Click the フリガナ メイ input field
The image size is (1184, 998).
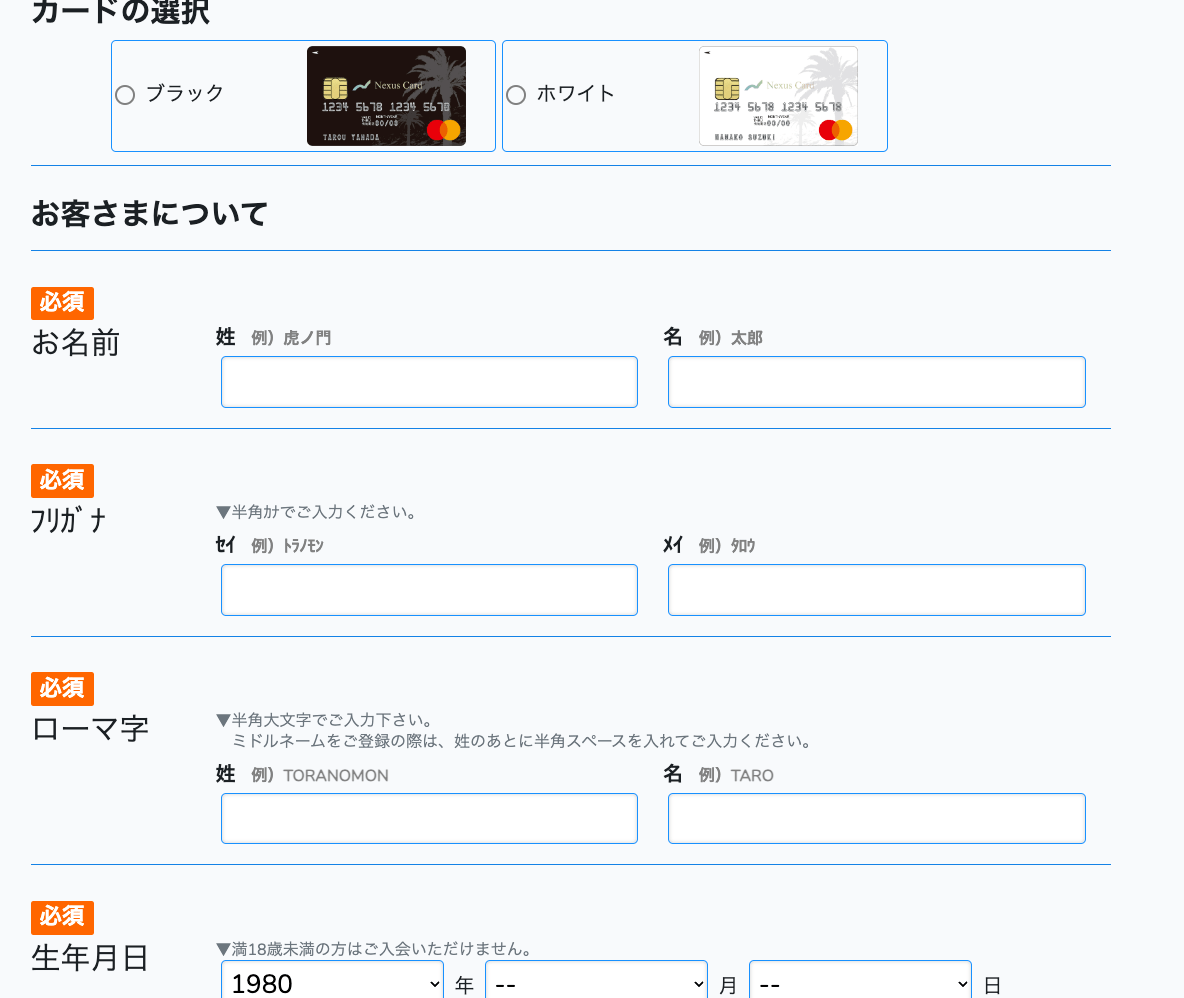click(x=876, y=590)
